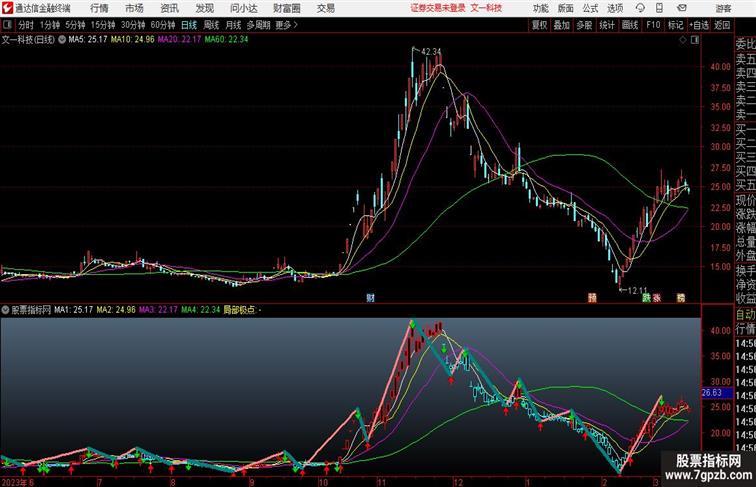
Task: Expand the main chart indicator dropdown arrow
Action: click(x=62, y=40)
